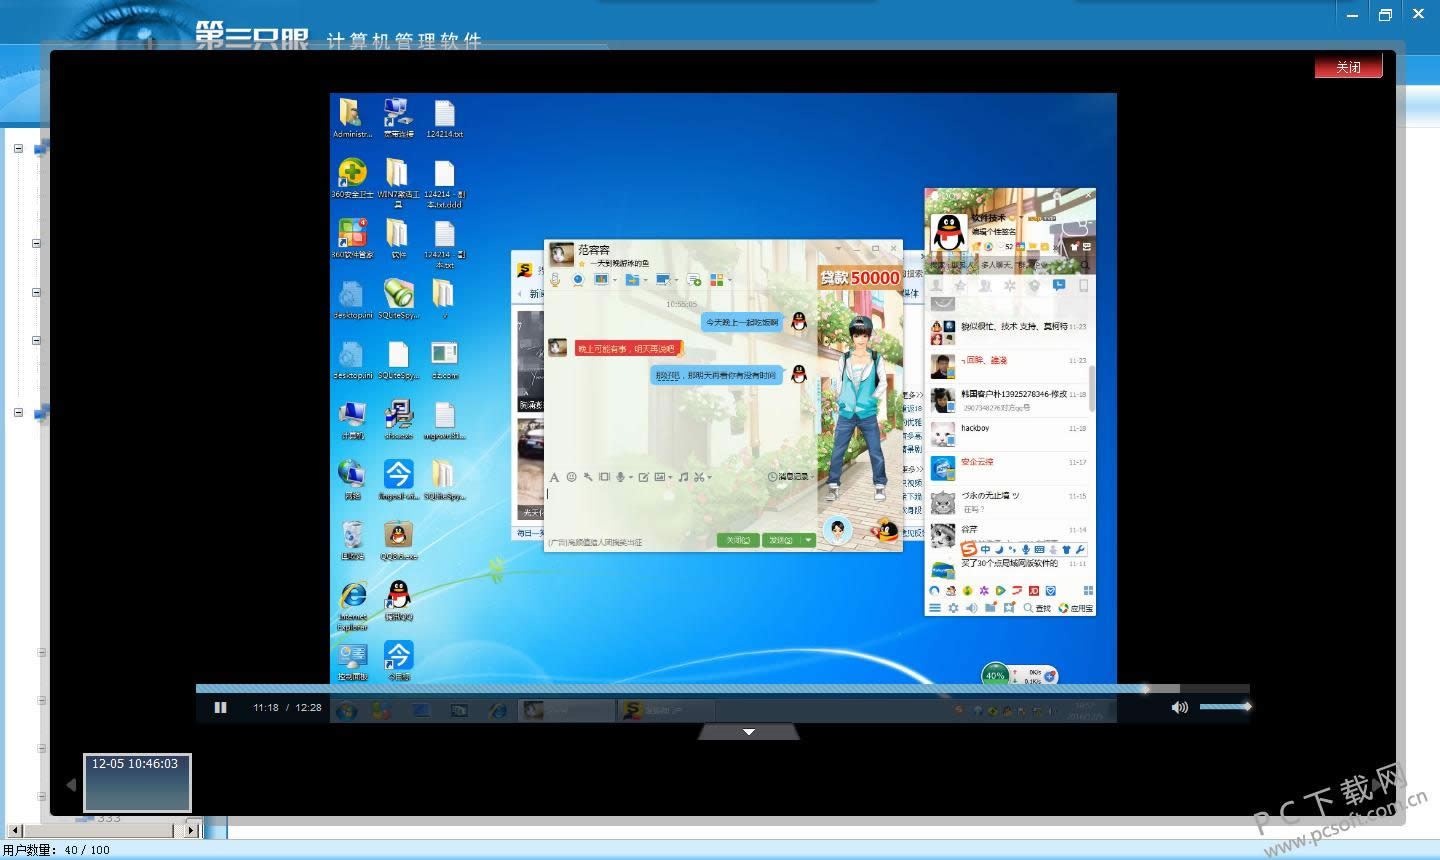Viewport: 1440px width, 860px height.
Task: Click the chat text input area
Action: coord(680,509)
